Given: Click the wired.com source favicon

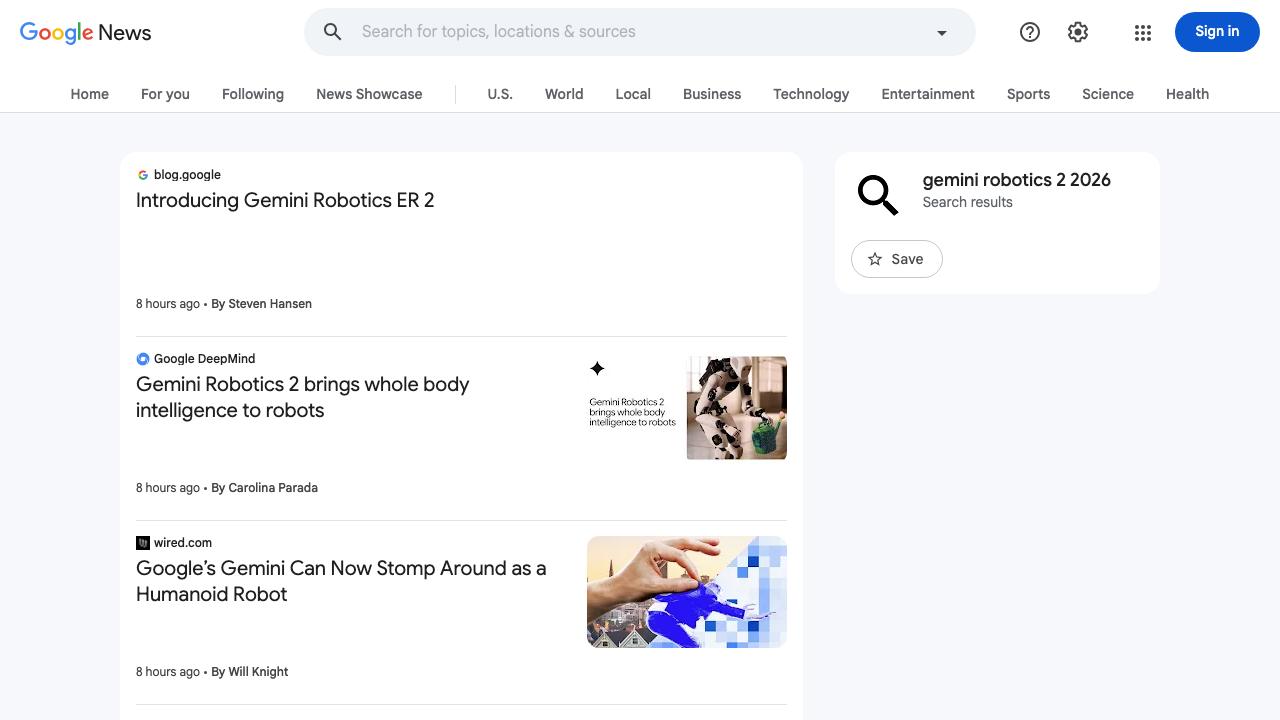Looking at the screenshot, I should (x=143, y=543).
